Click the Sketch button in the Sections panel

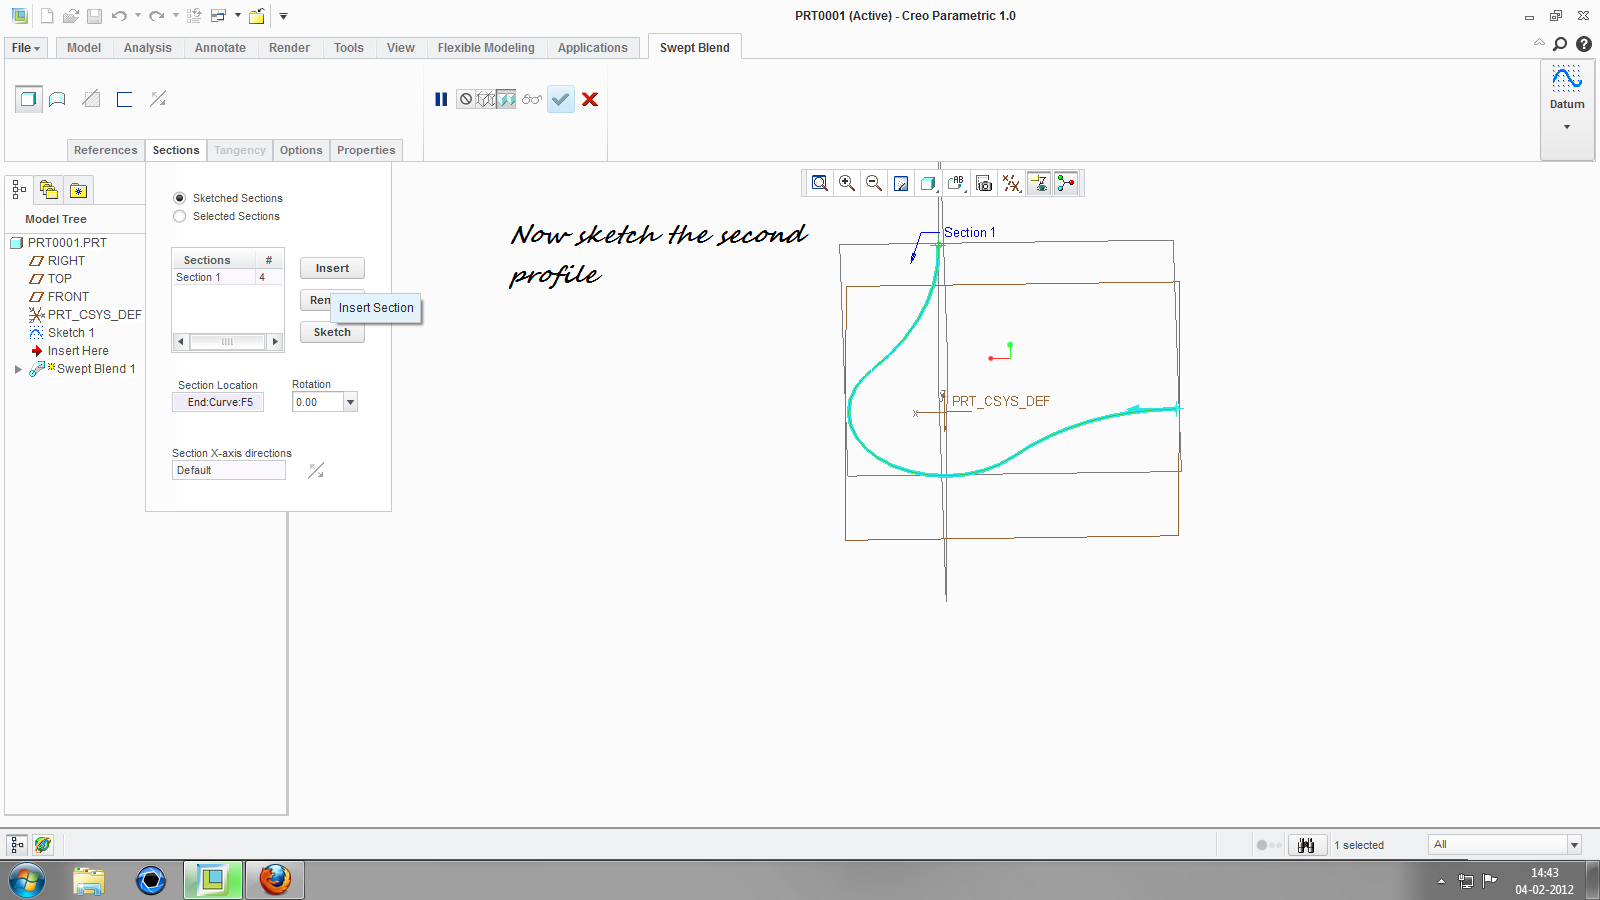click(x=332, y=332)
